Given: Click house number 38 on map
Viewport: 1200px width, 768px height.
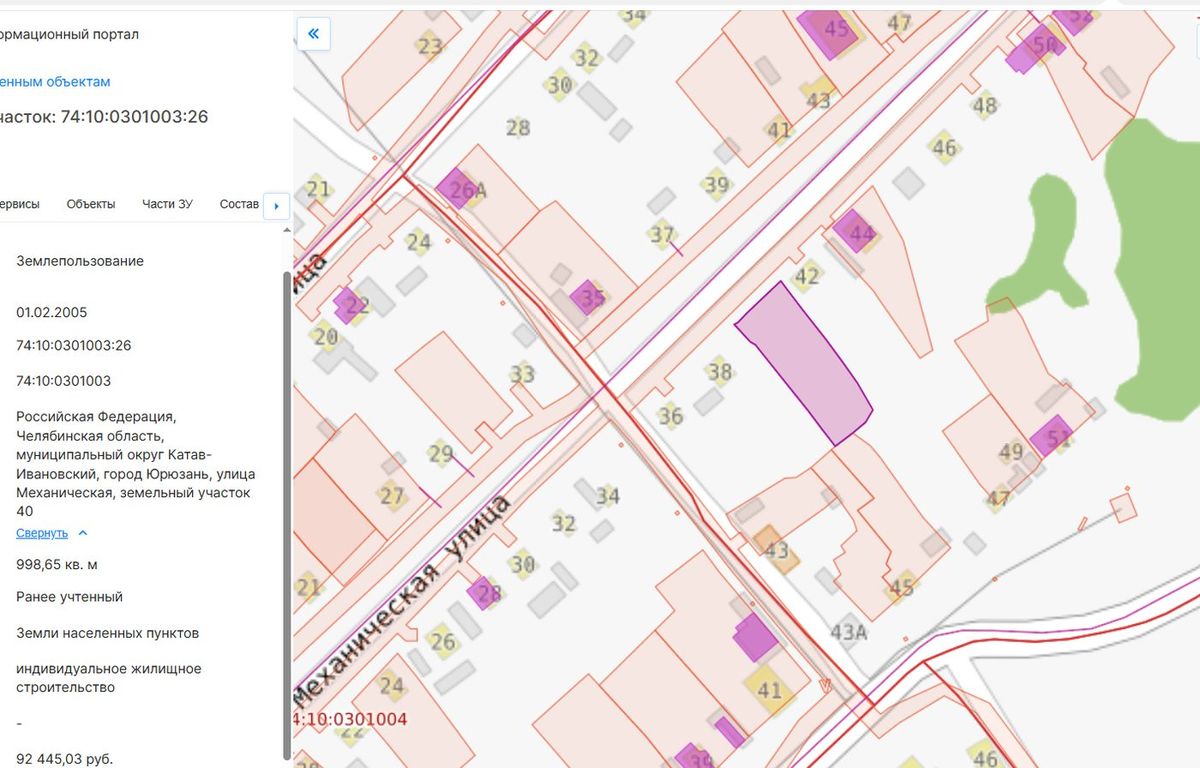Looking at the screenshot, I should click(x=720, y=372).
